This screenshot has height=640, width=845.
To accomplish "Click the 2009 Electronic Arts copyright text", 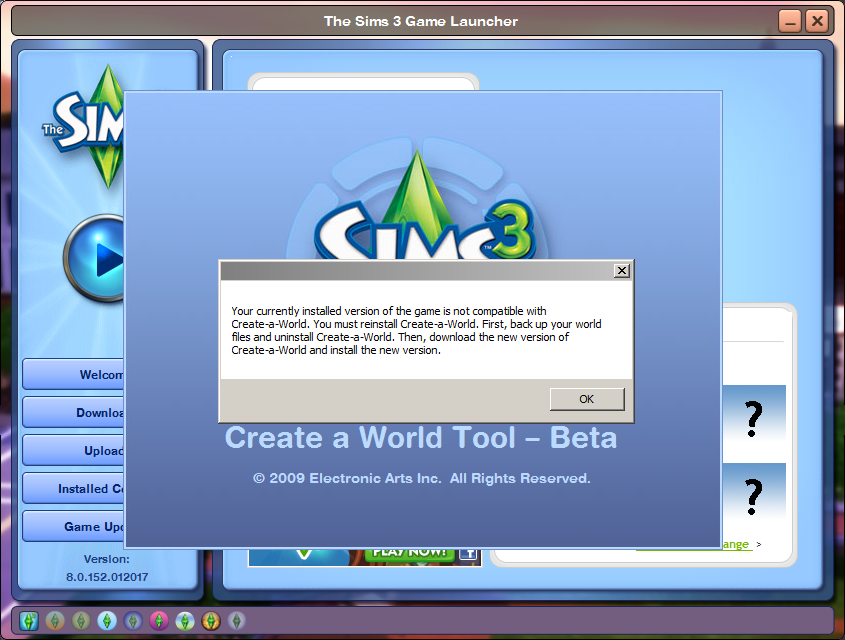I will [422, 478].
